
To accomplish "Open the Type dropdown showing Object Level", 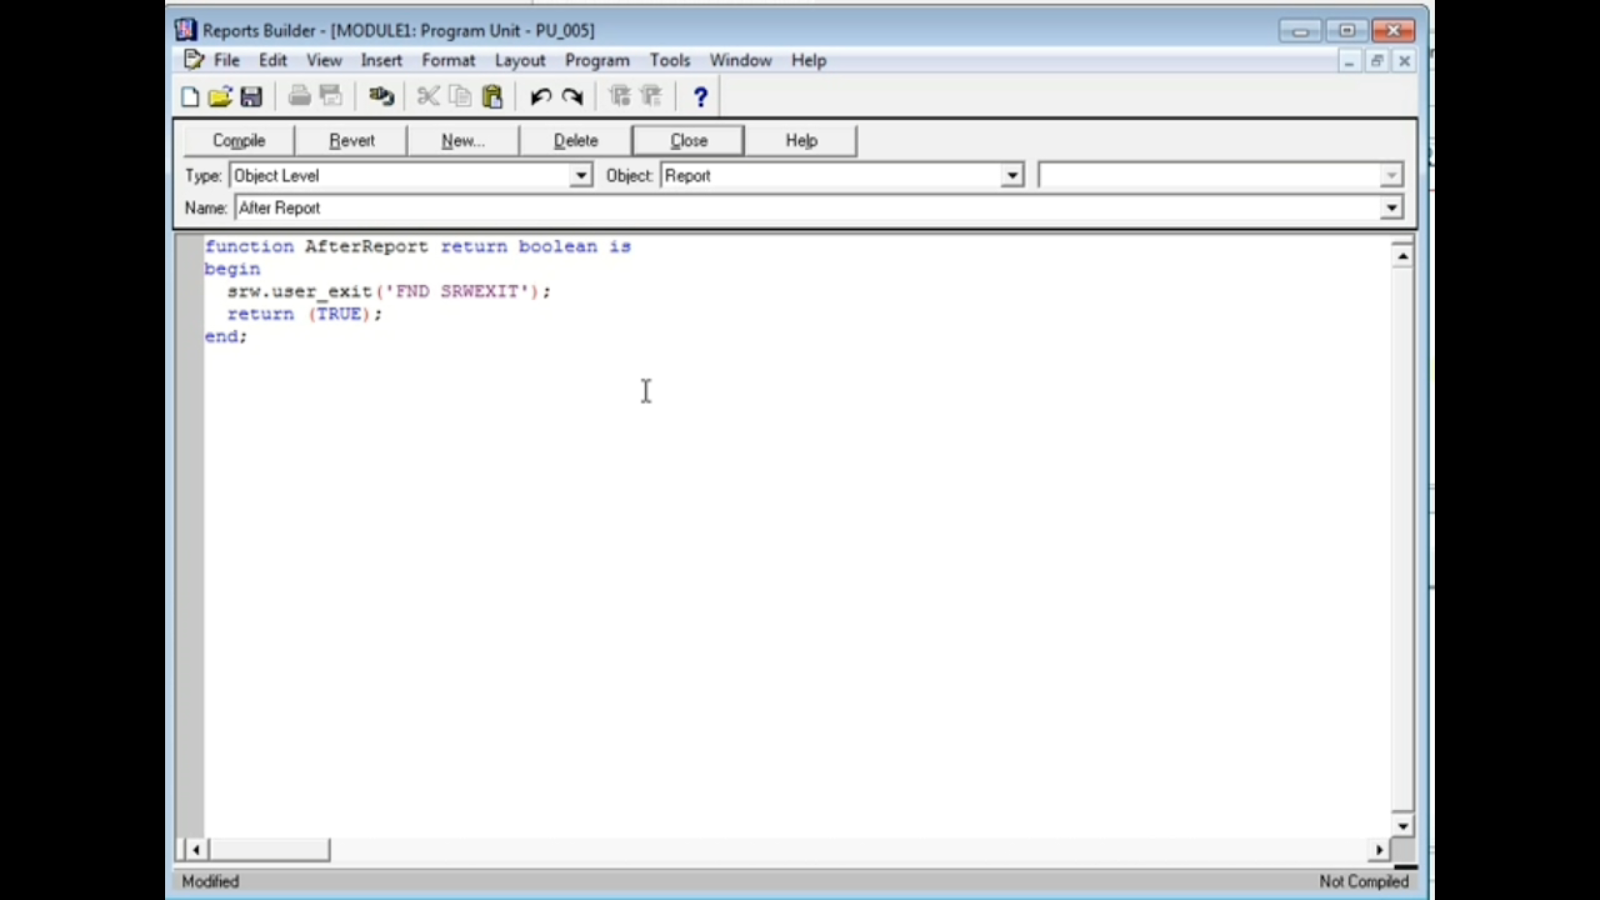I will tap(580, 175).
